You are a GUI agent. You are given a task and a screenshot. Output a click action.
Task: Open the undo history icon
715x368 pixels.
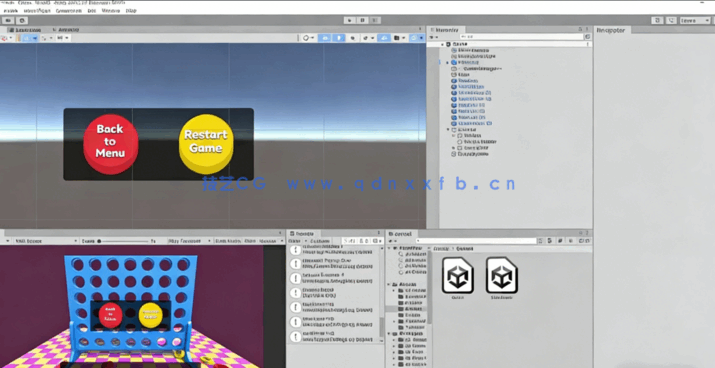(657, 21)
